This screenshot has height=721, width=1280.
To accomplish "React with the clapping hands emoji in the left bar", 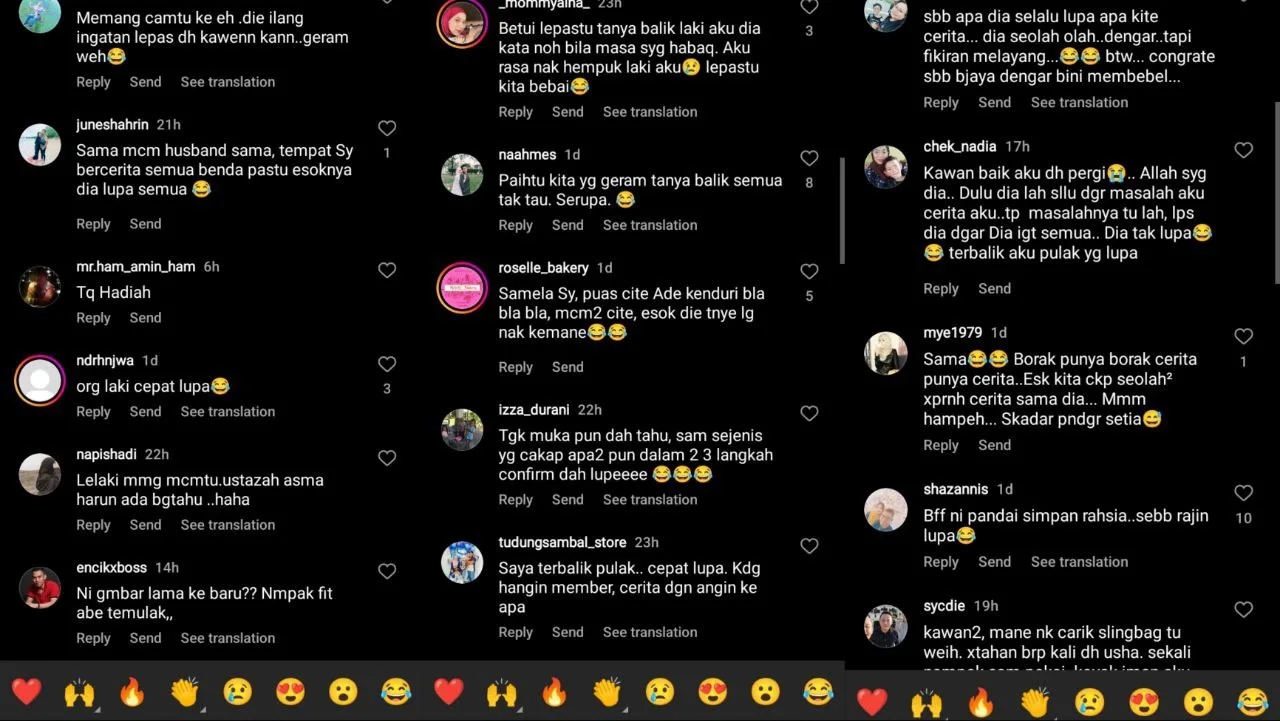I will coord(185,691).
